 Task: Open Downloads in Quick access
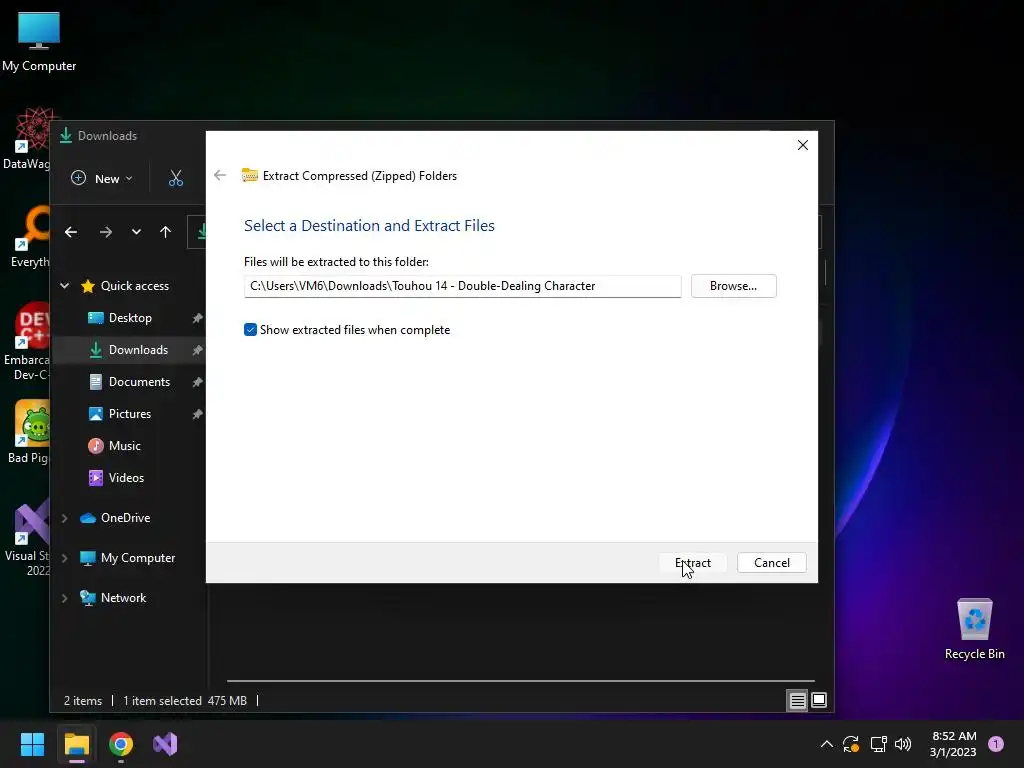[x=138, y=350]
